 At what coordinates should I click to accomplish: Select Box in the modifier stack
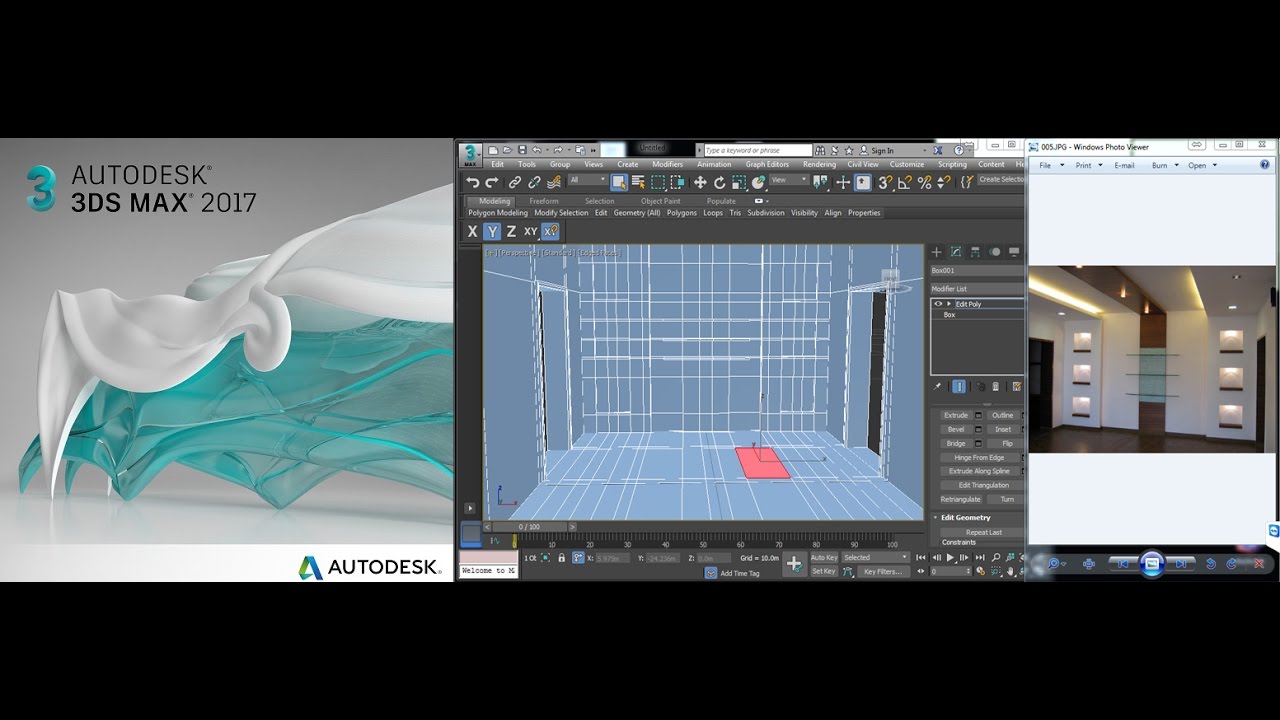click(x=949, y=315)
